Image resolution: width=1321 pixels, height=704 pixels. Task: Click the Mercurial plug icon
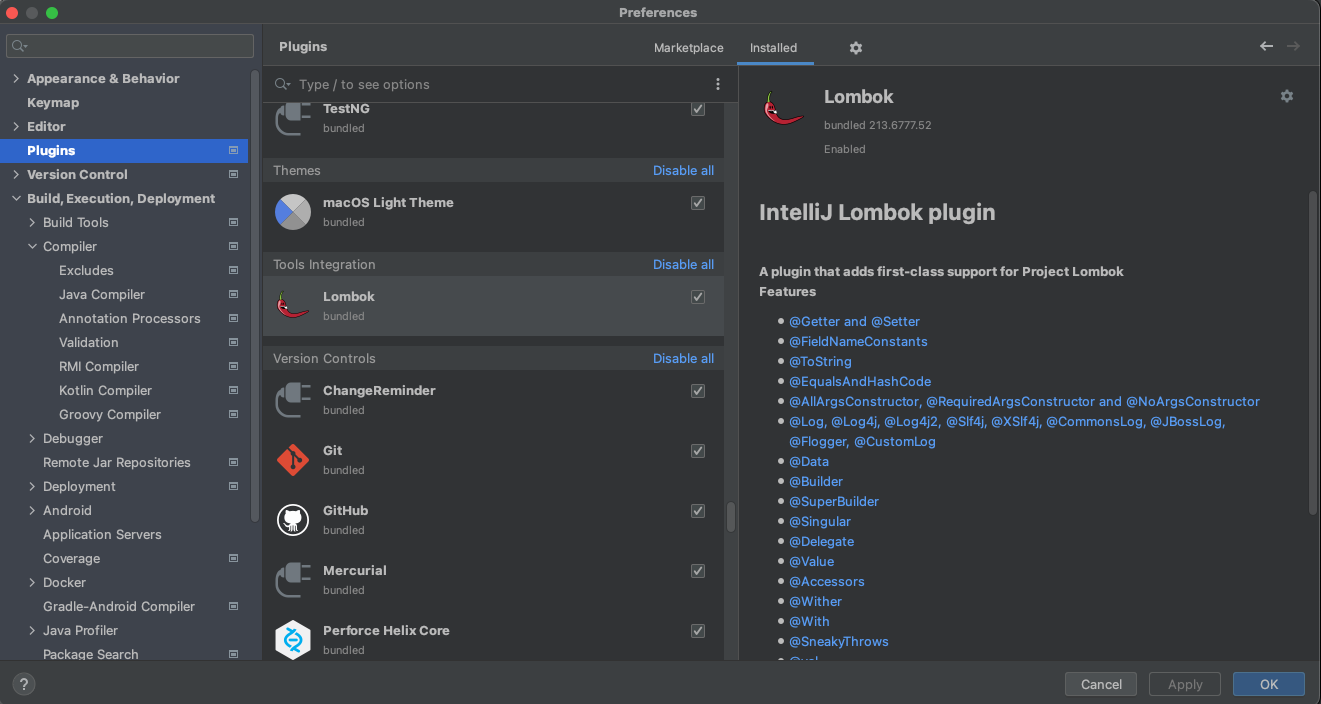(293, 580)
